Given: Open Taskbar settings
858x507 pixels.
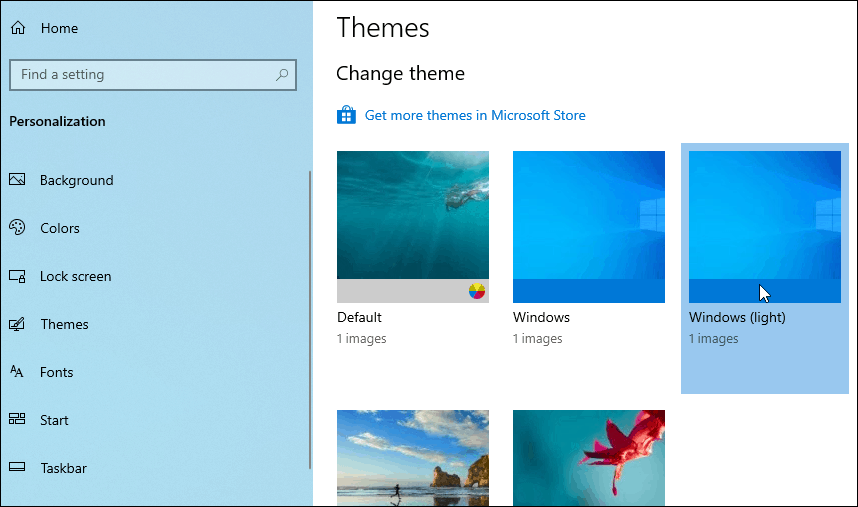Looking at the screenshot, I should 63,468.
